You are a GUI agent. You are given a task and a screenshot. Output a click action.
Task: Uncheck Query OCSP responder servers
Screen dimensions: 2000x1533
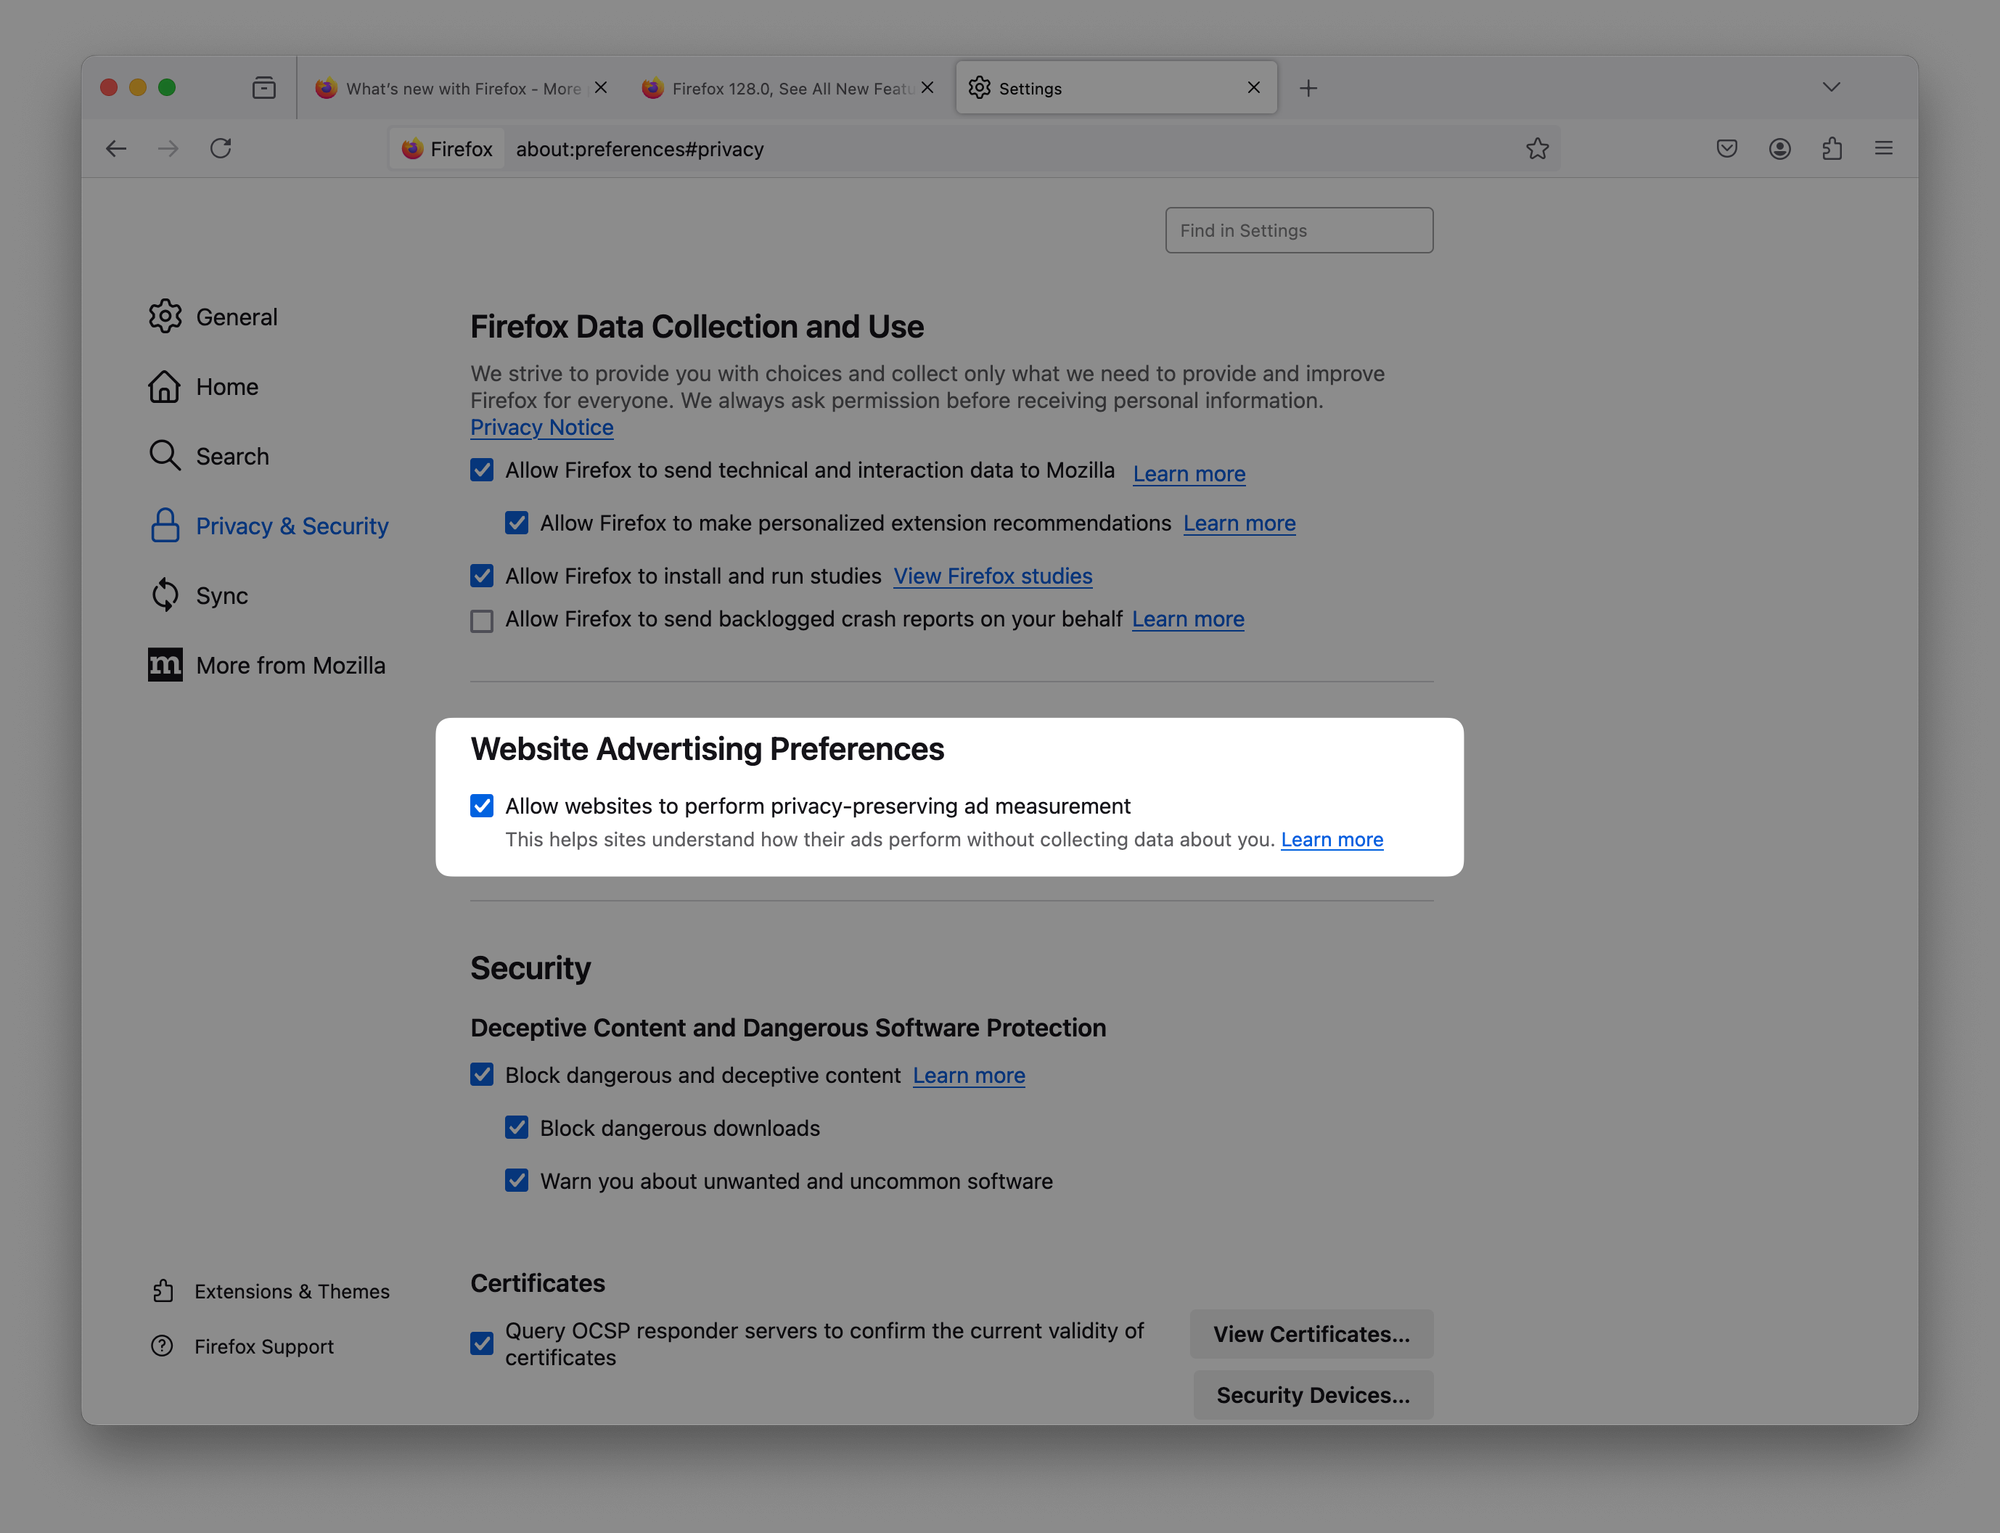pyautogui.click(x=482, y=1343)
